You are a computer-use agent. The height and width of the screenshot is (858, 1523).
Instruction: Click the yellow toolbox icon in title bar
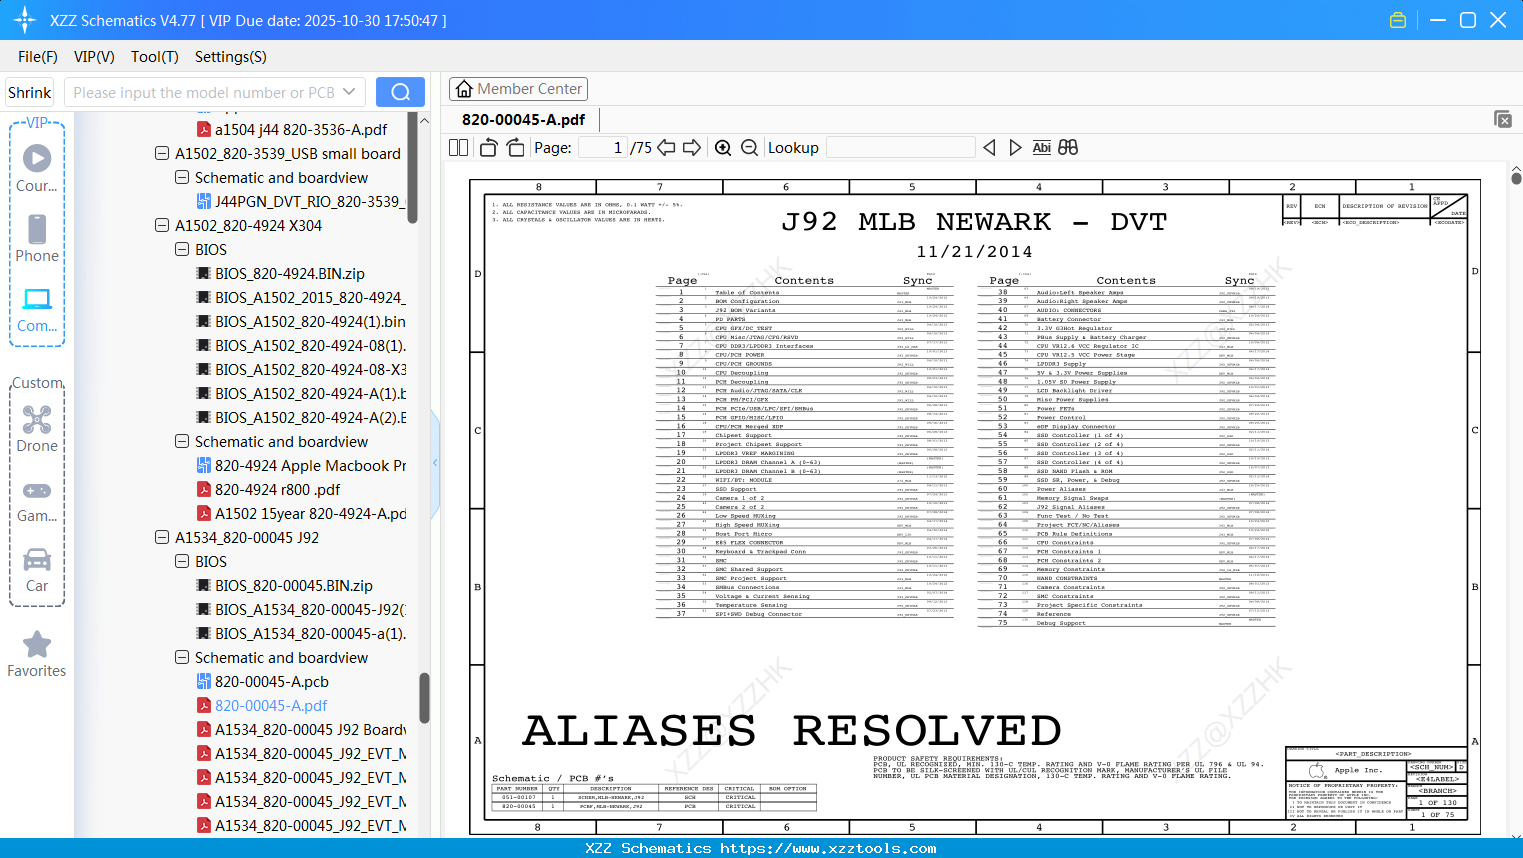pyautogui.click(x=1398, y=20)
